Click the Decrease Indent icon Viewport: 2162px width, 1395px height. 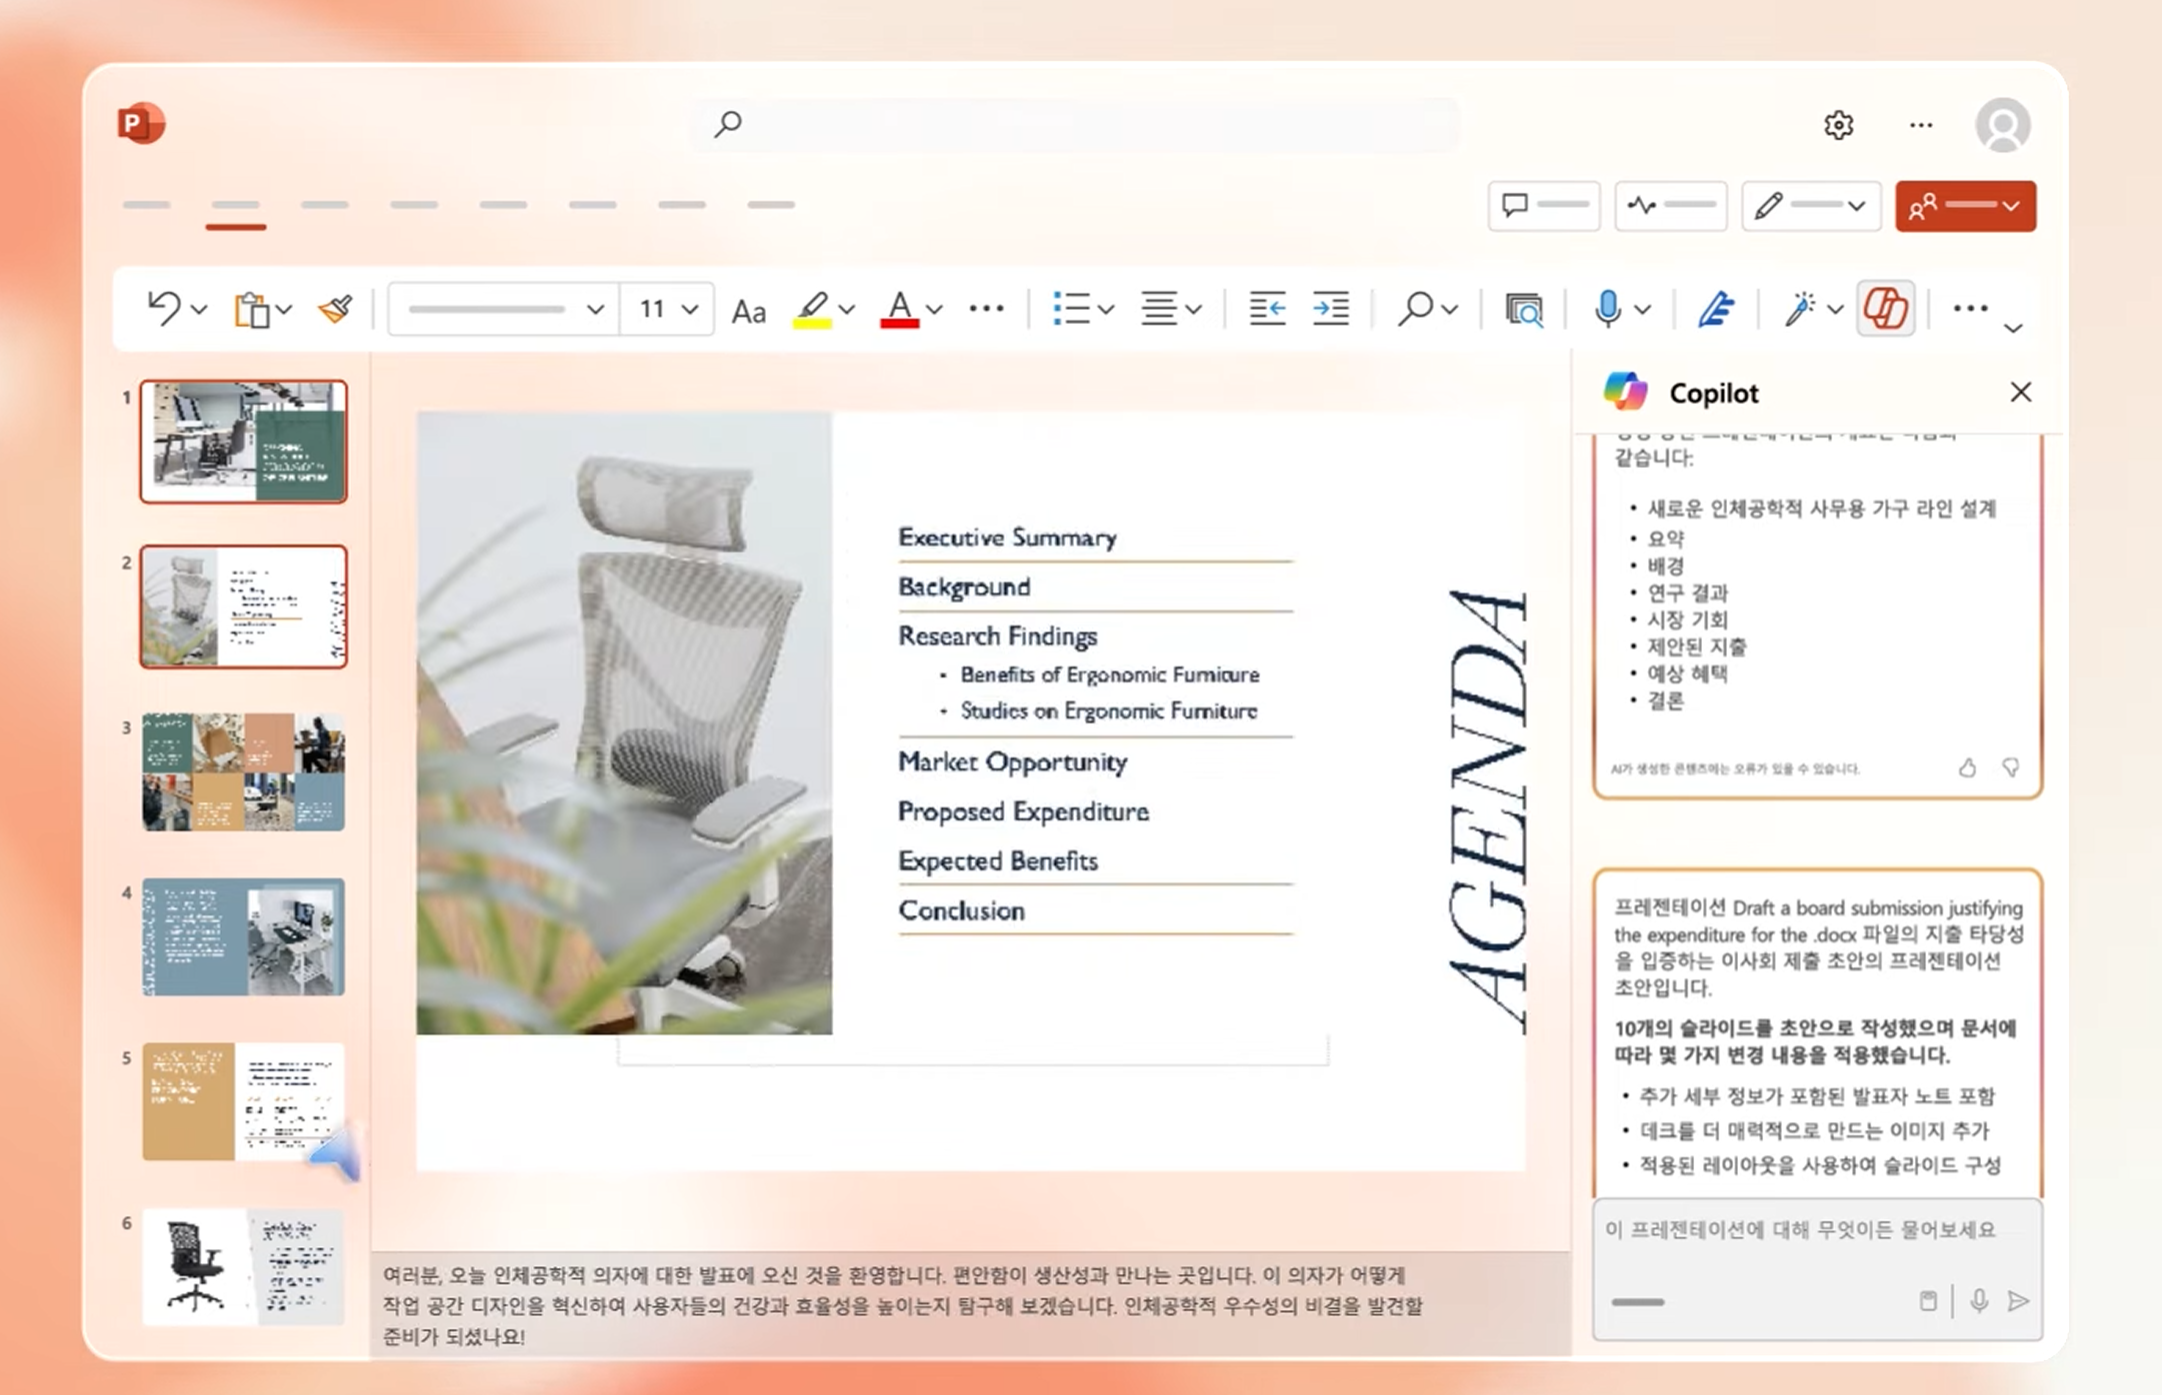pyautogui.click(x=1267, y=309)
